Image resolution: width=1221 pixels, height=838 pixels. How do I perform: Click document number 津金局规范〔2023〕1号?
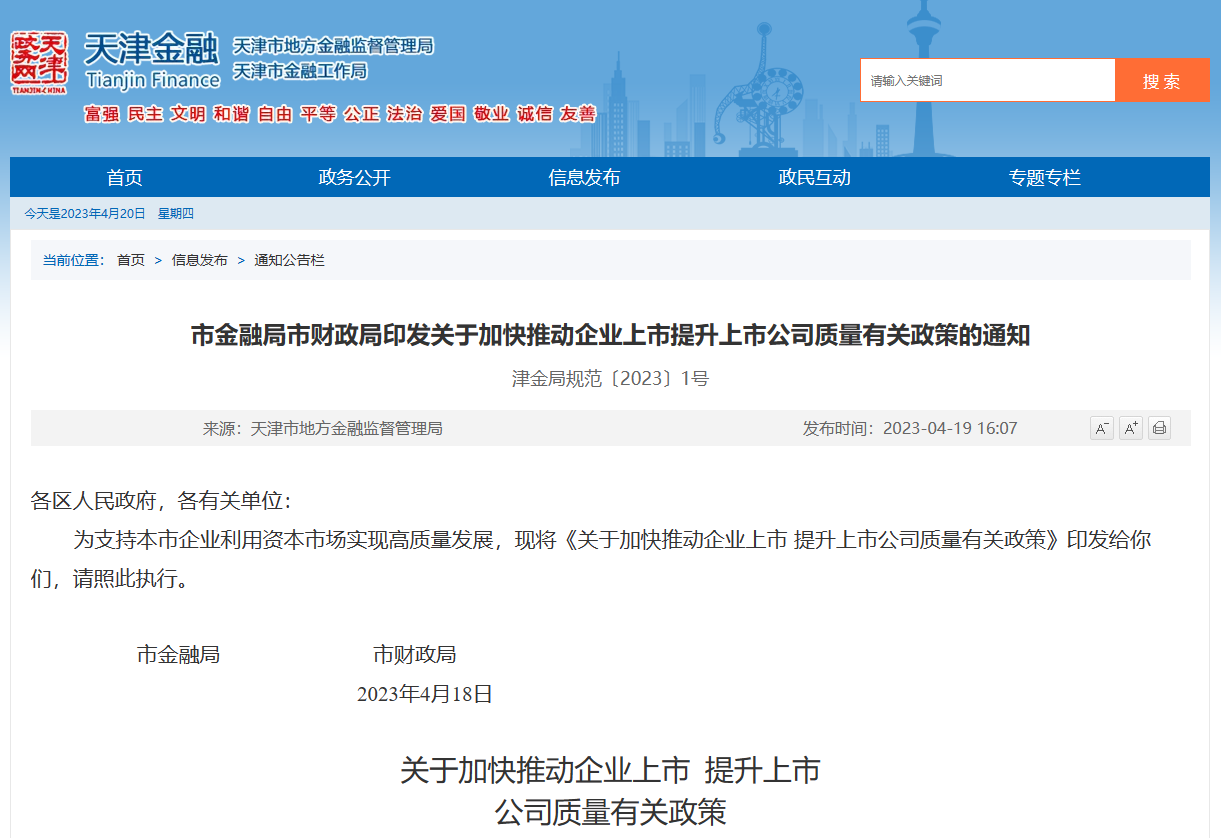click(x=610, y=379)
